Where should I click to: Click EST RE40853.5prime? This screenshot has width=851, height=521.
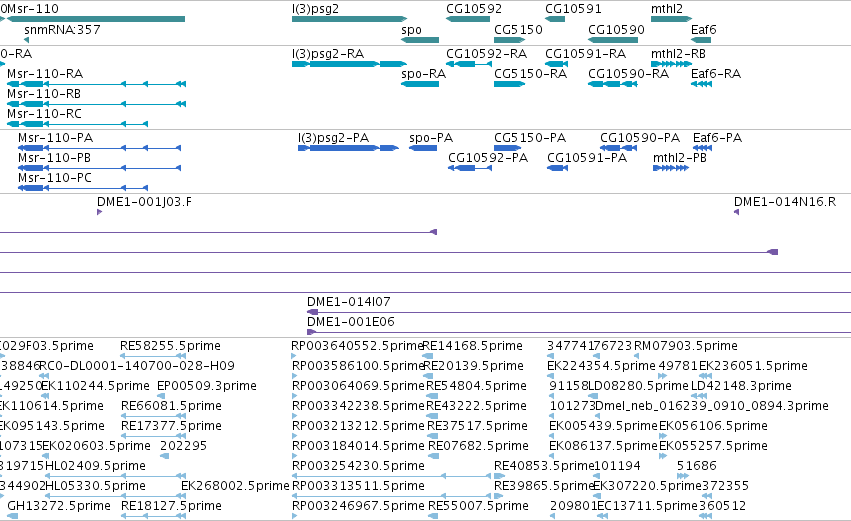click(499, 476)
